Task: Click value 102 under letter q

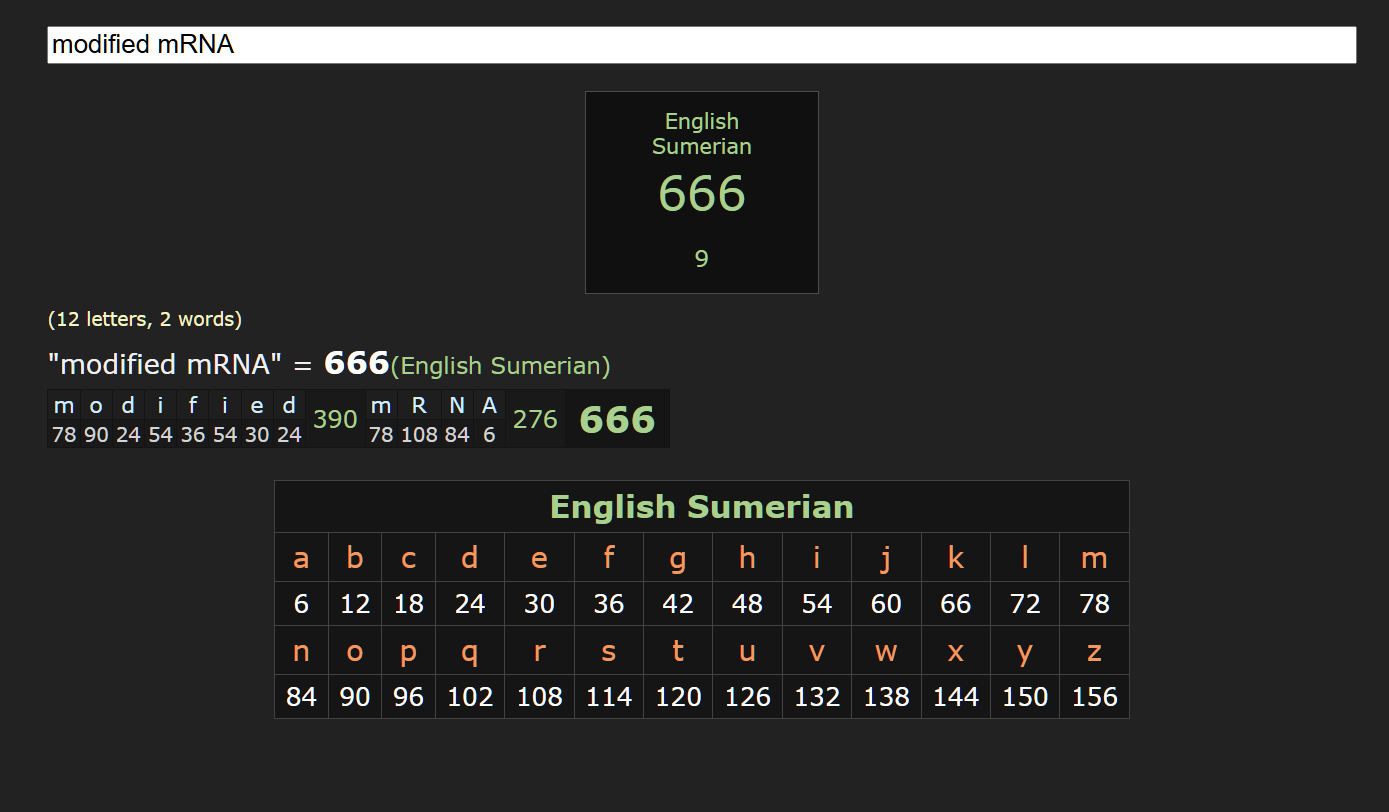Action: [470, 697]
